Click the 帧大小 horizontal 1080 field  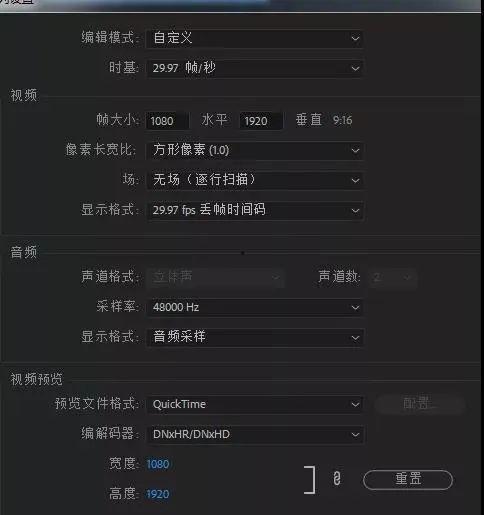click(168, 121)
